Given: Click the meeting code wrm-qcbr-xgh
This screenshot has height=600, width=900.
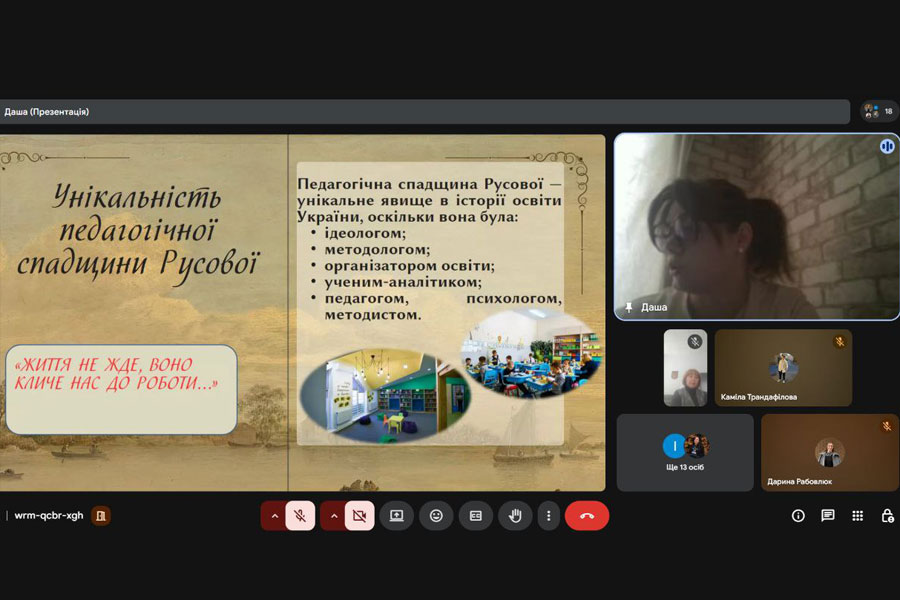Looking at the screenshot, I should pos(49,516).
